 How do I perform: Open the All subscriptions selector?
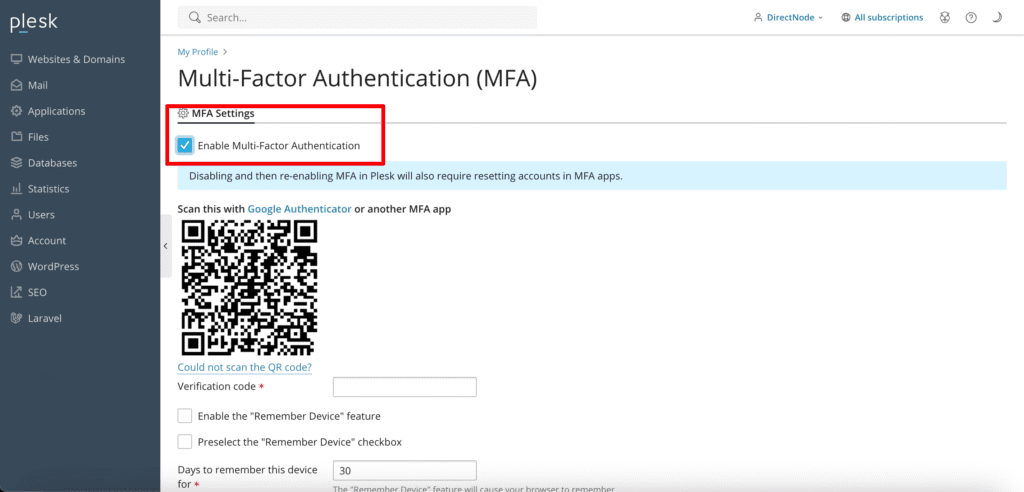[x=881, y=18]
